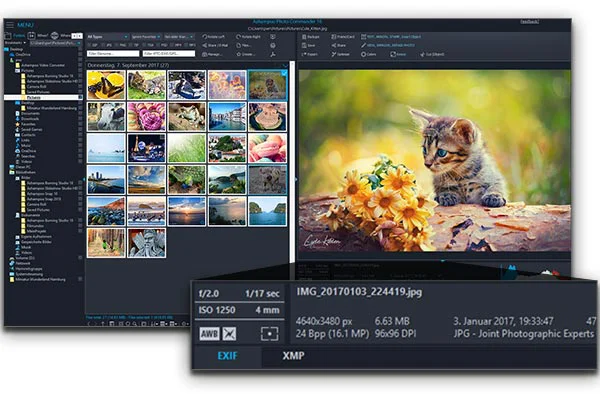The height and width of the screenshot is (398, 600).
Task: Open the folder path combo box
Action: pos(55,43)
